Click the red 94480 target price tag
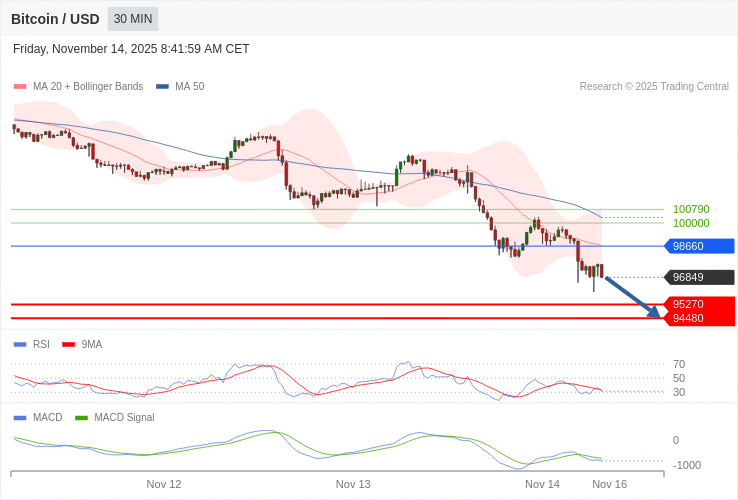Screen dimensions: 738x500 click(x=699, y=318)
